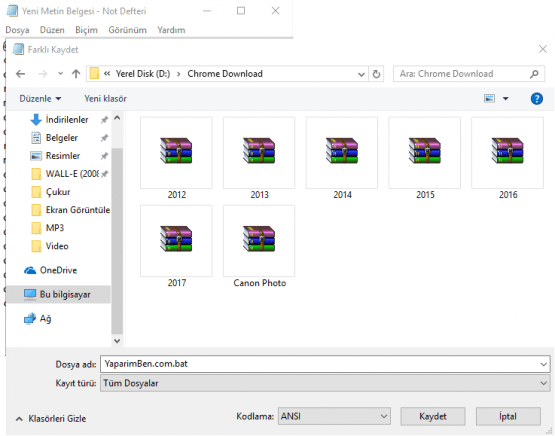
Task: Open the 2012 archive file
Action: [x=176, y=159]
